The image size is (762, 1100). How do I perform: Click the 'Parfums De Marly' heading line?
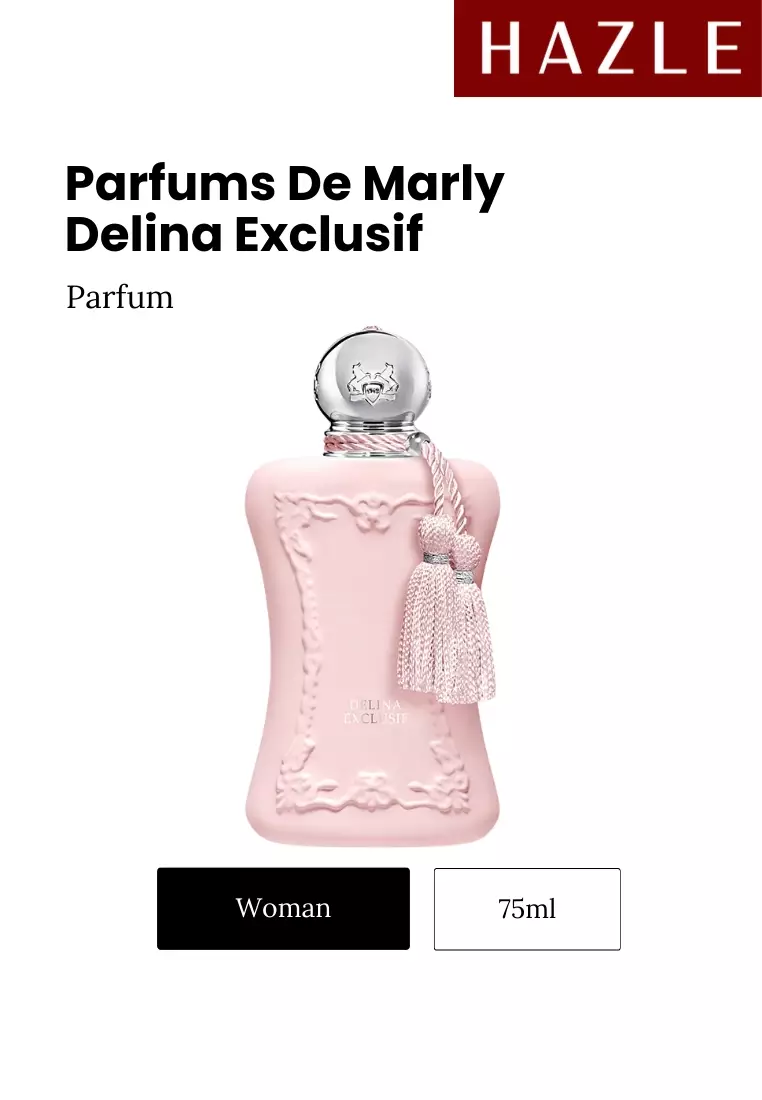[285, 185]
